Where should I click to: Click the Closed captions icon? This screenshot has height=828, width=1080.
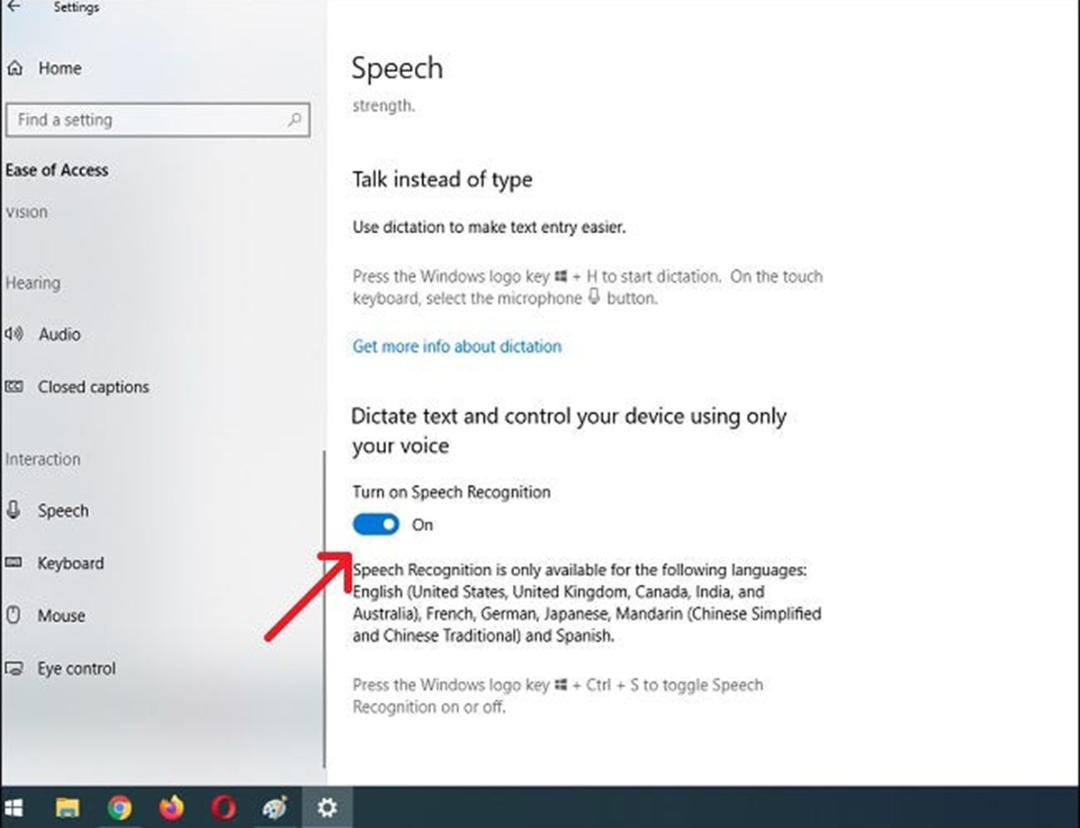(14, 386)
